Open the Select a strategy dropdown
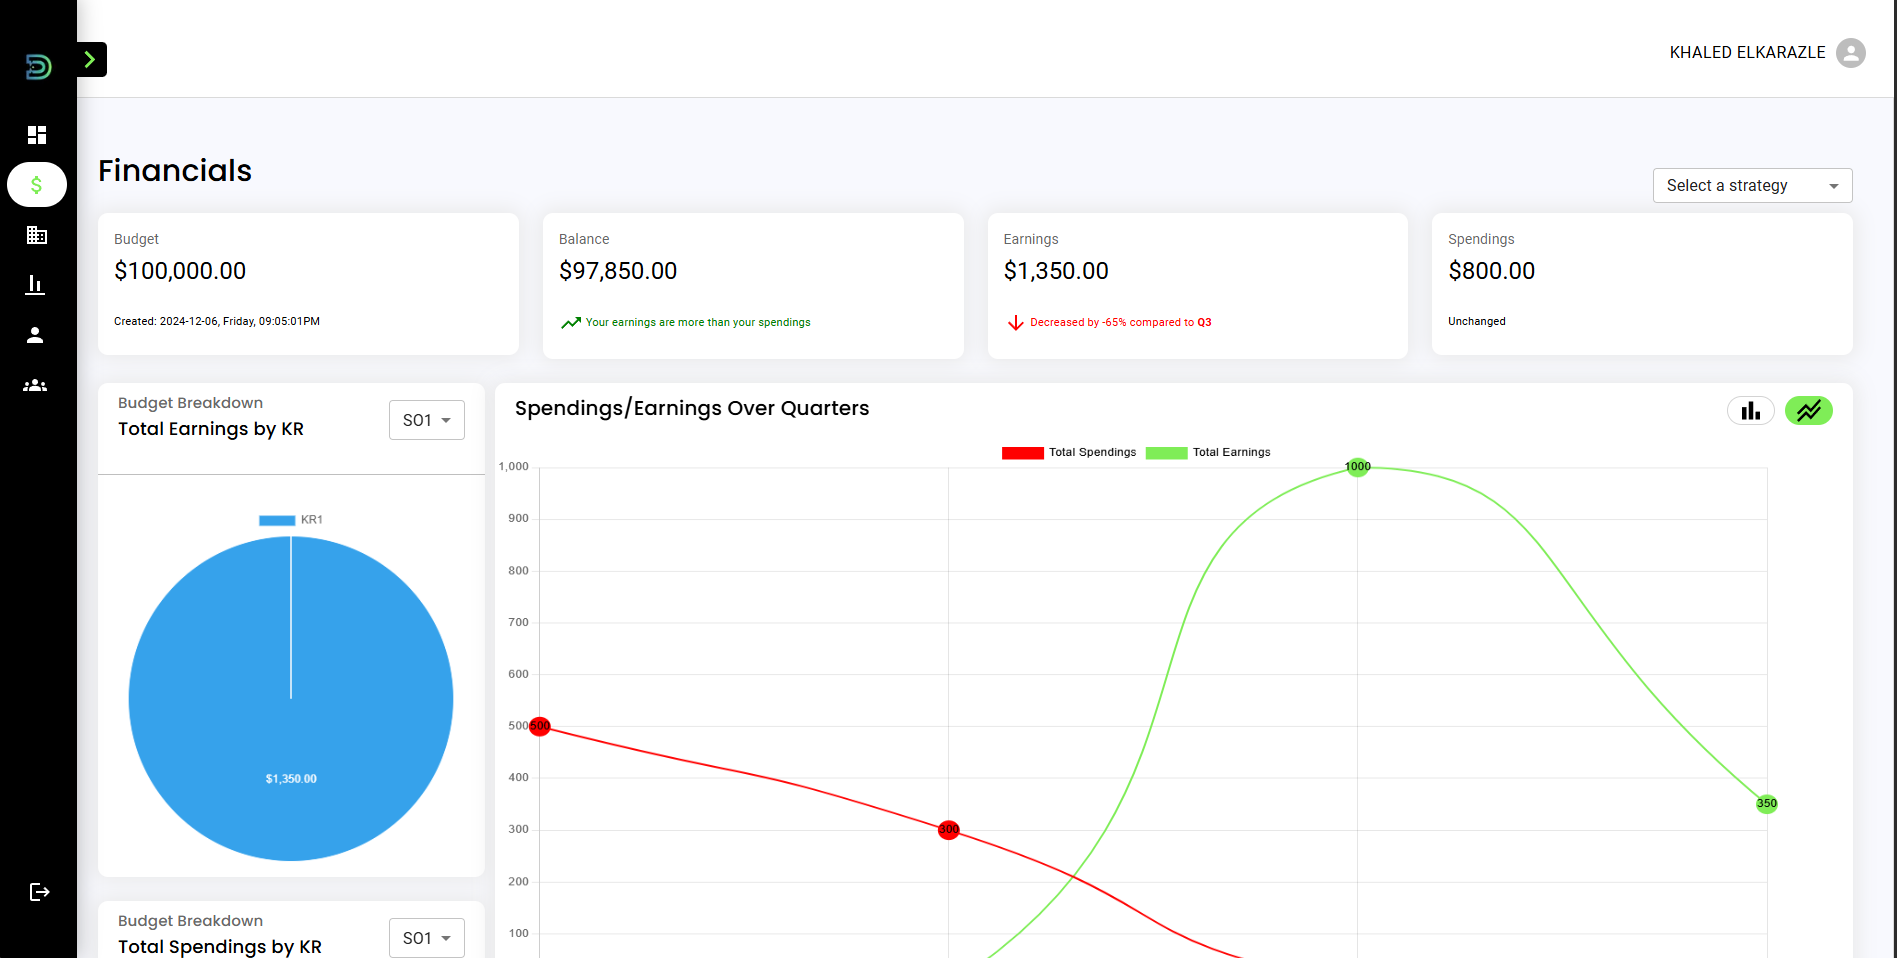 (1752, 186)
